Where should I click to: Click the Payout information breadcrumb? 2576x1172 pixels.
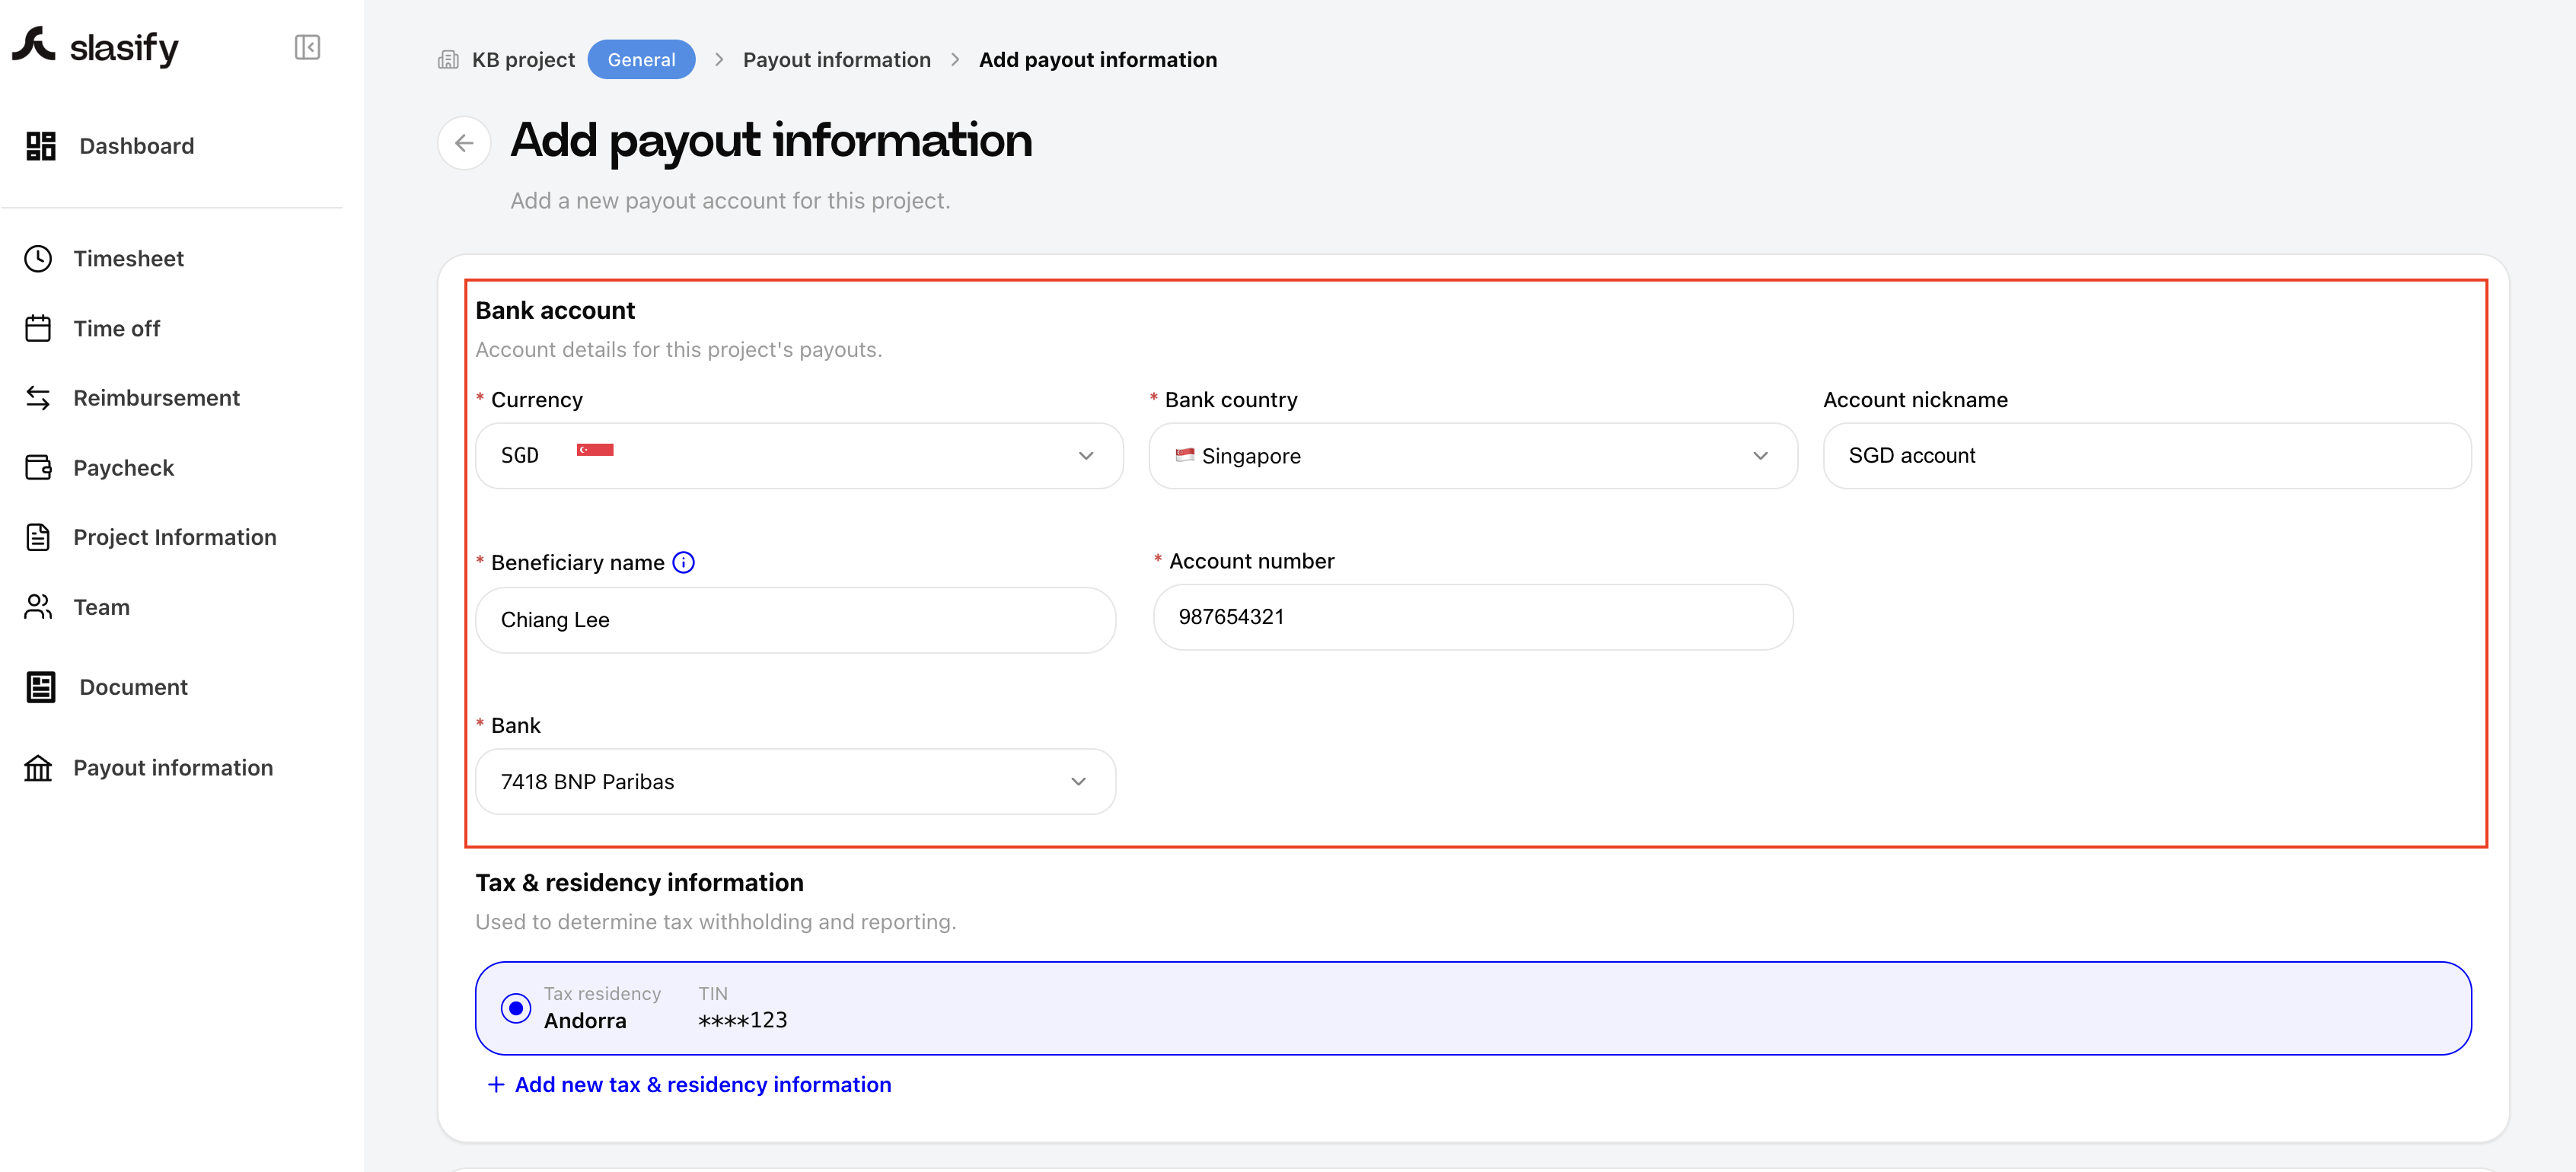pos(836,60)
